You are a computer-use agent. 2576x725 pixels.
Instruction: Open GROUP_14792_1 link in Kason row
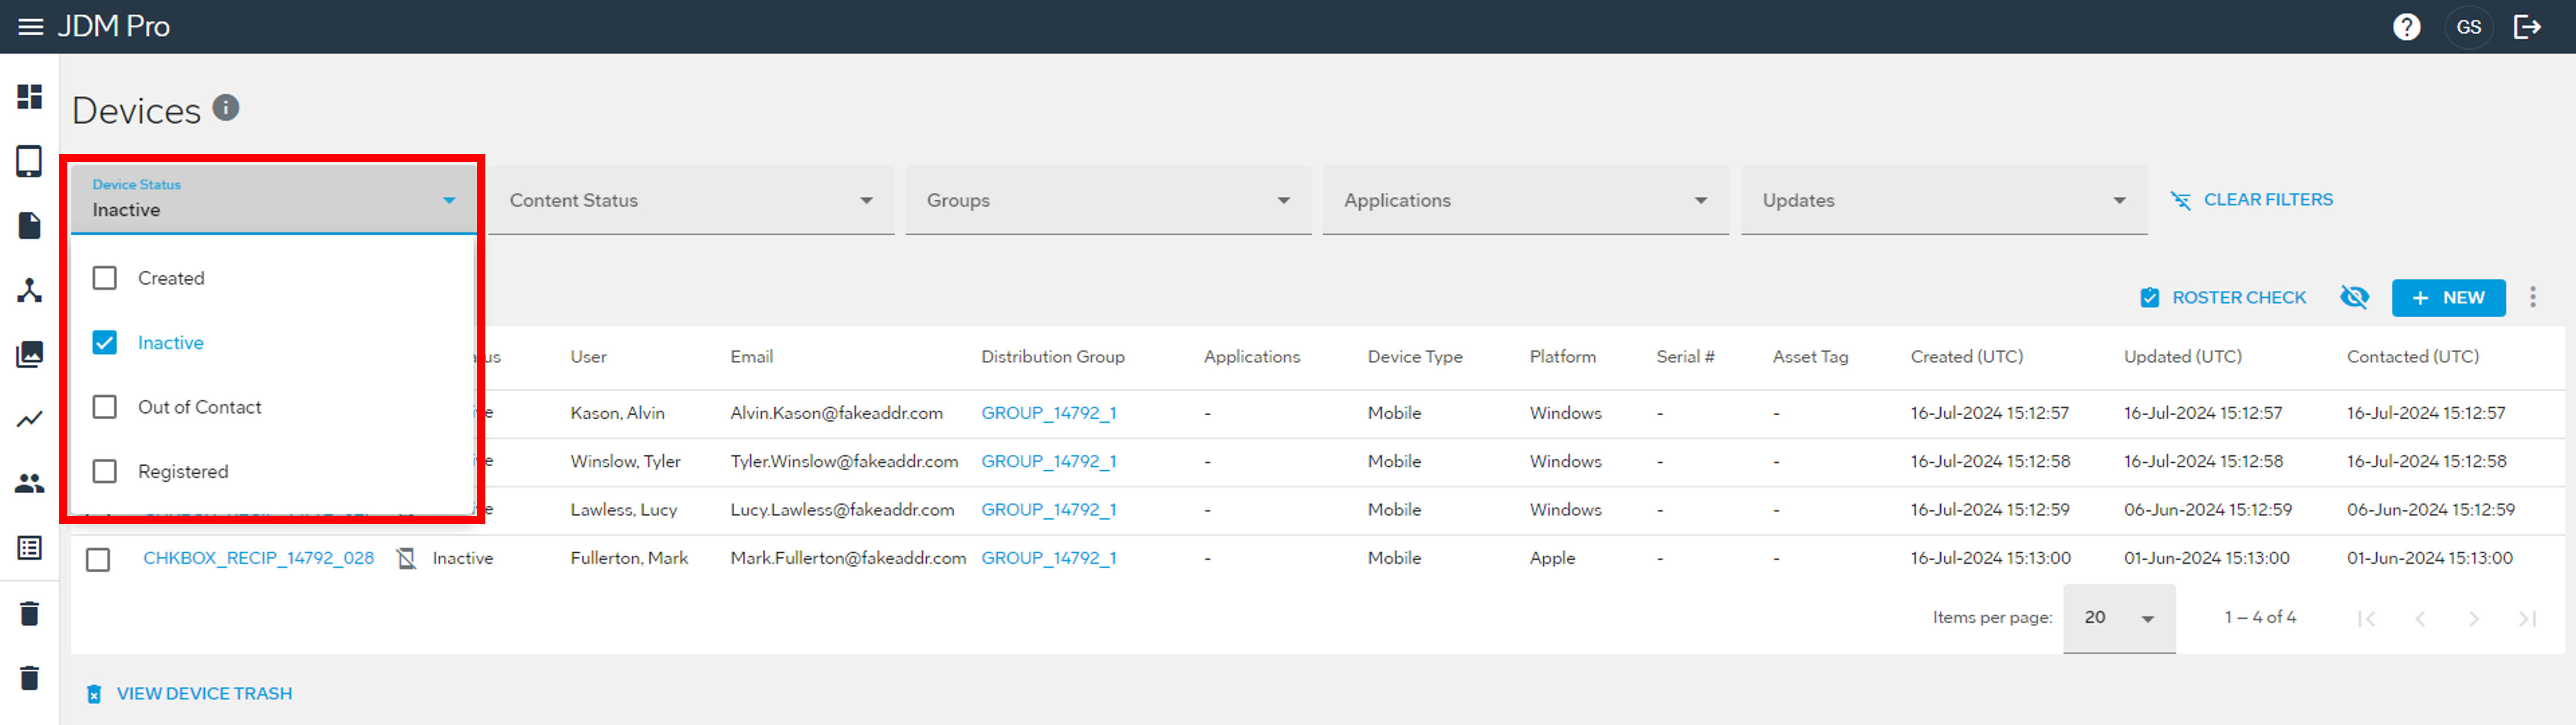1048,413
